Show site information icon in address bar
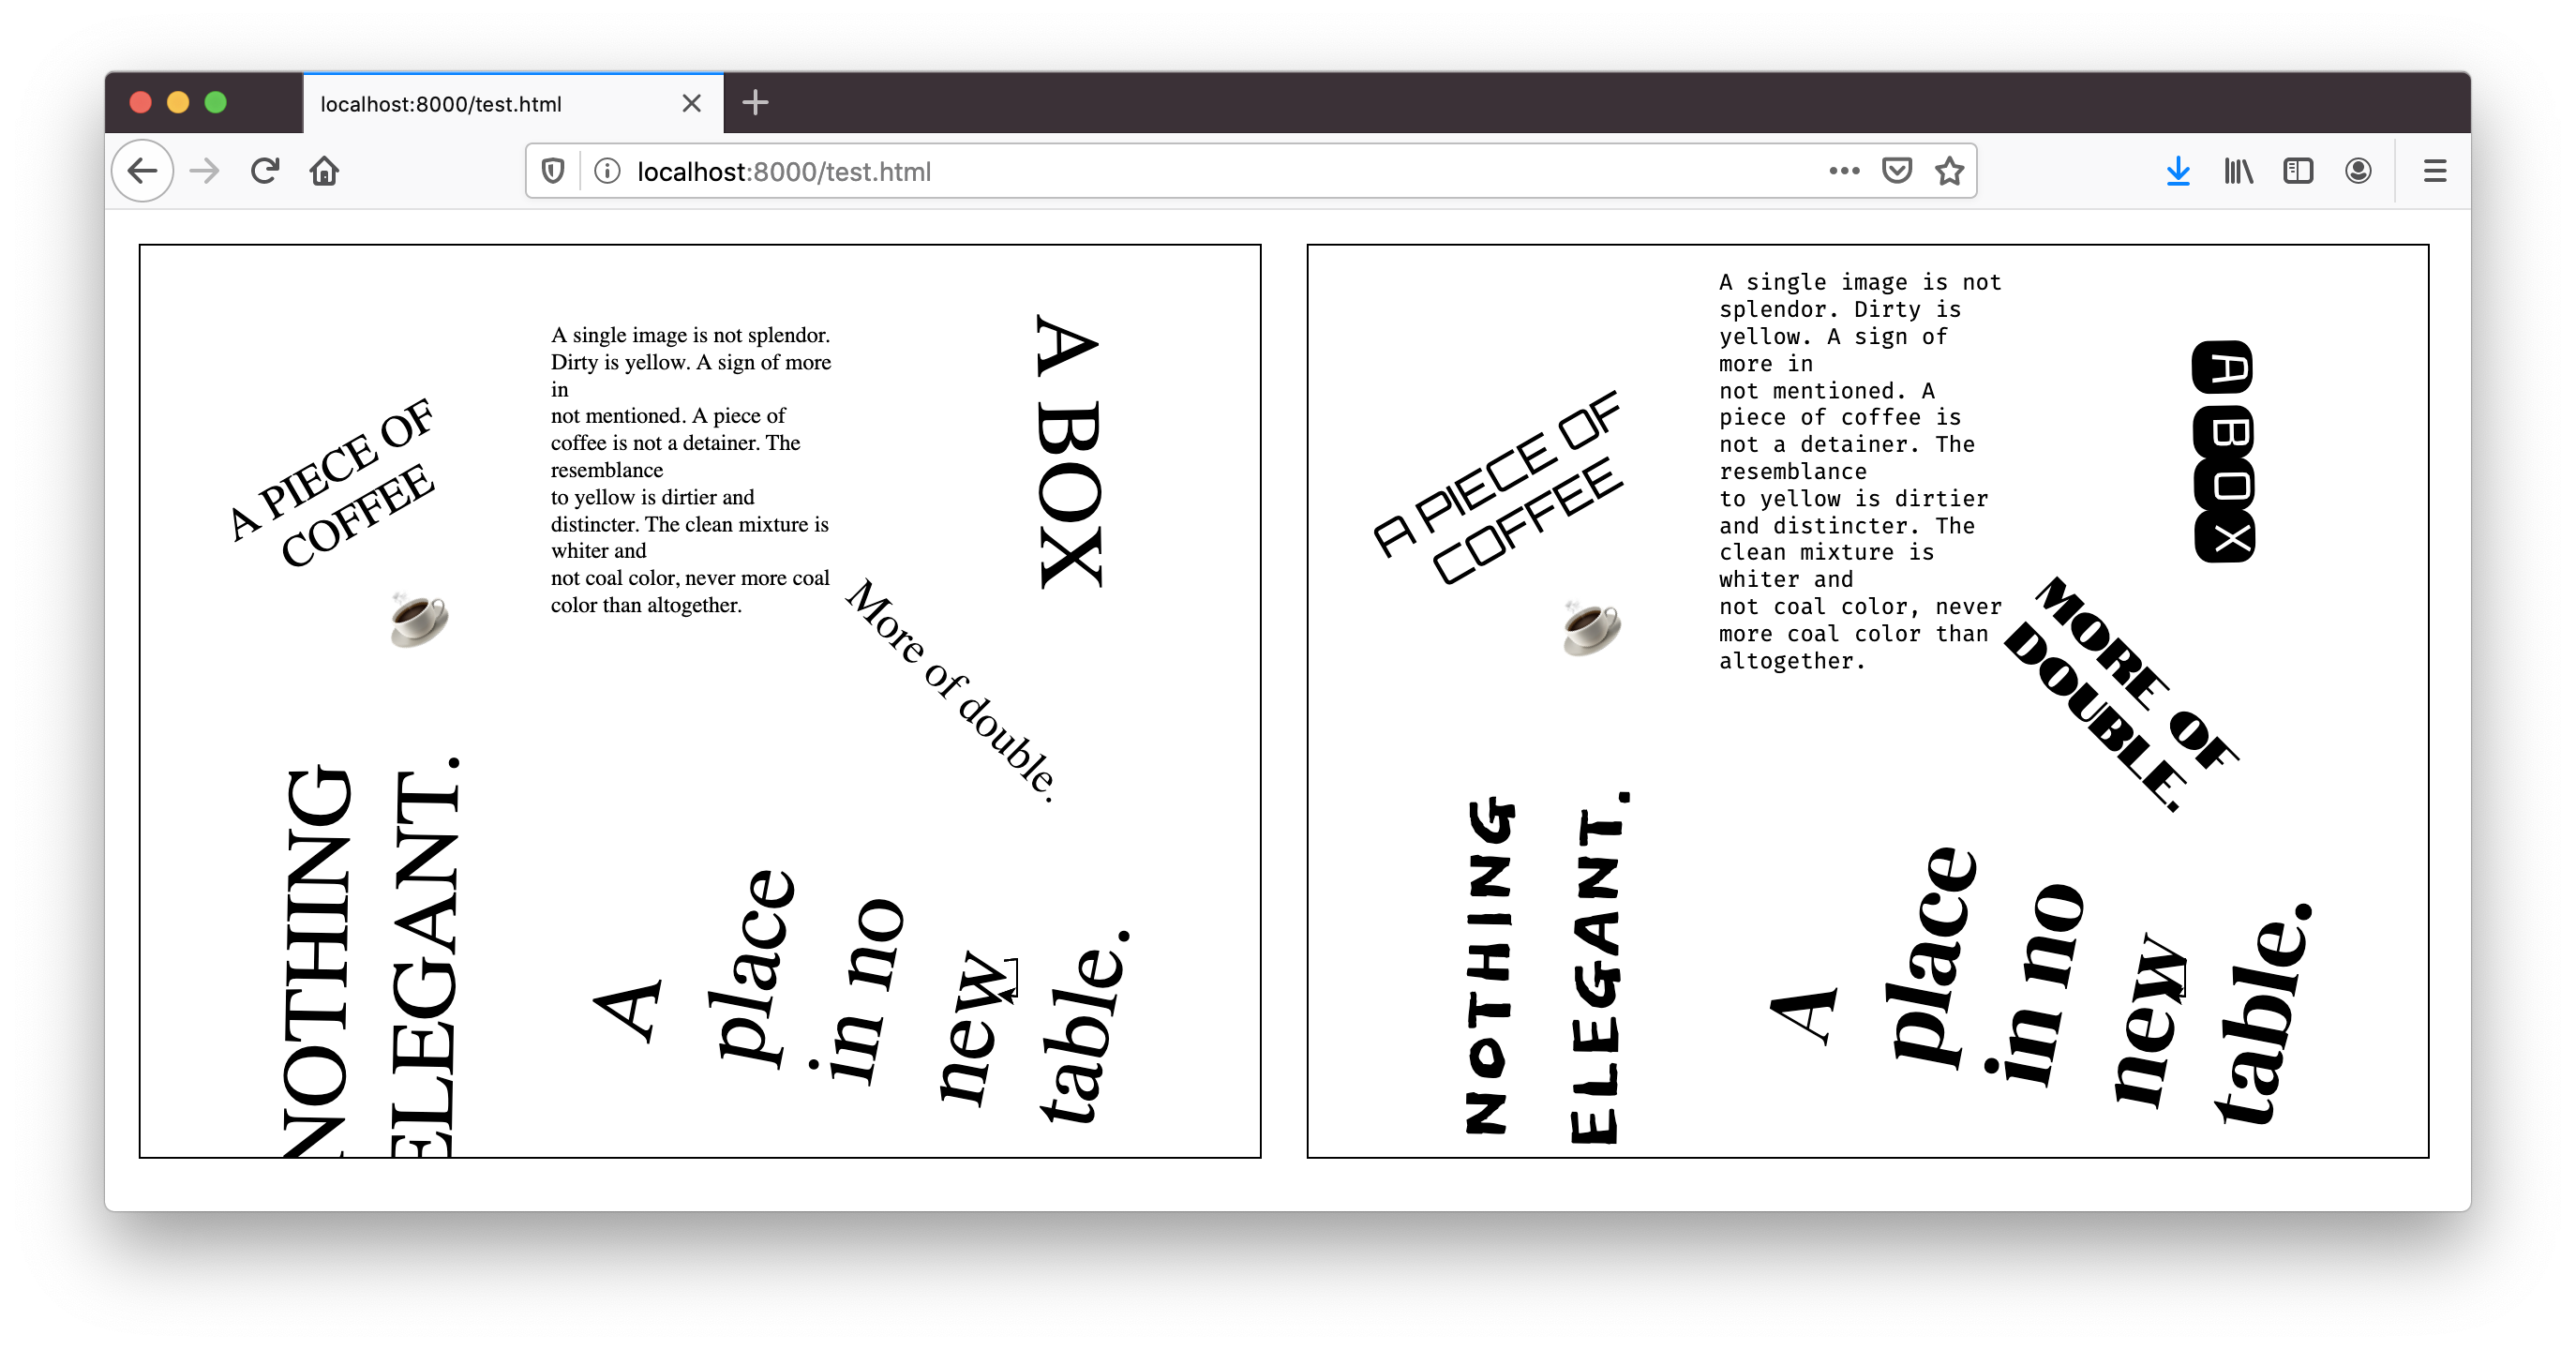 pos(607,171)
